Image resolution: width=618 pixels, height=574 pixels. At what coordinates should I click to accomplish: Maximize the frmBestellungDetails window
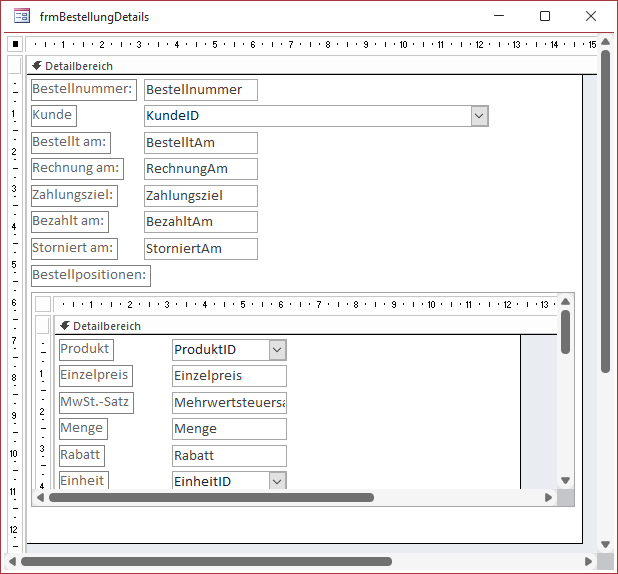[545, 17]
